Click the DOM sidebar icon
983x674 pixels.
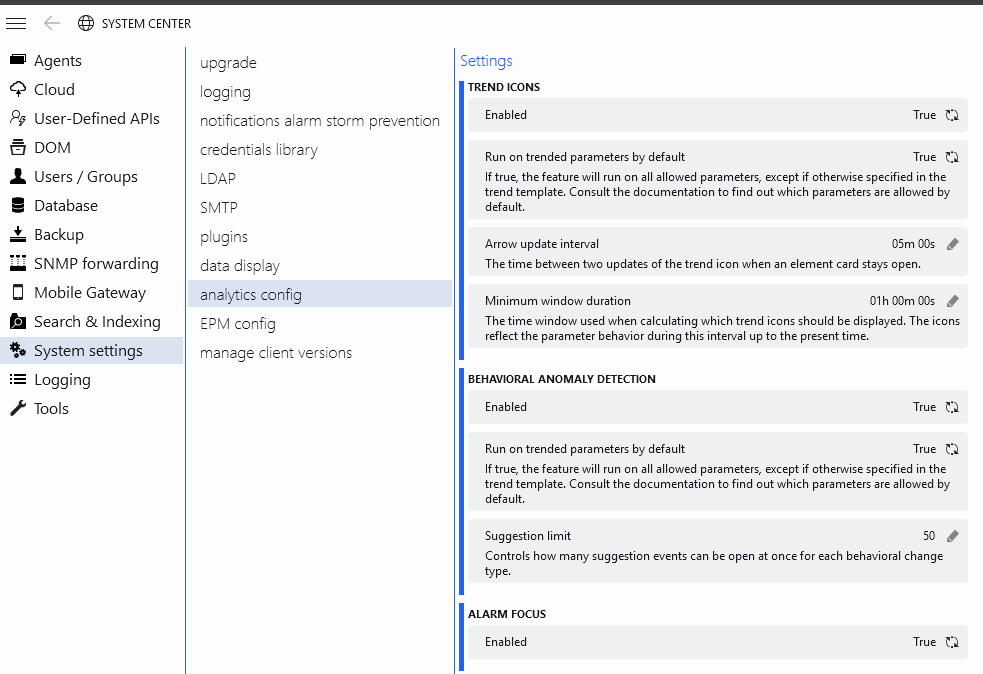tap(17, 147)
